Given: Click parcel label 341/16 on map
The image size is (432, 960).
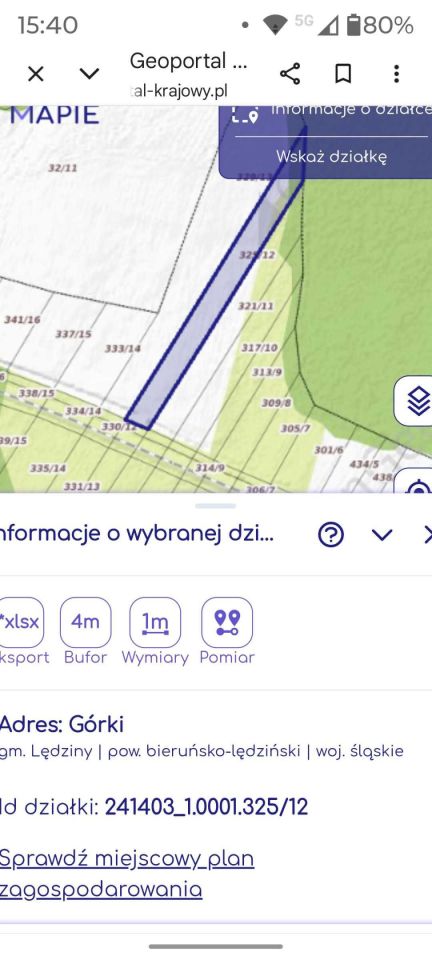Looking at the screenshot, I should (x=22, y=320).
